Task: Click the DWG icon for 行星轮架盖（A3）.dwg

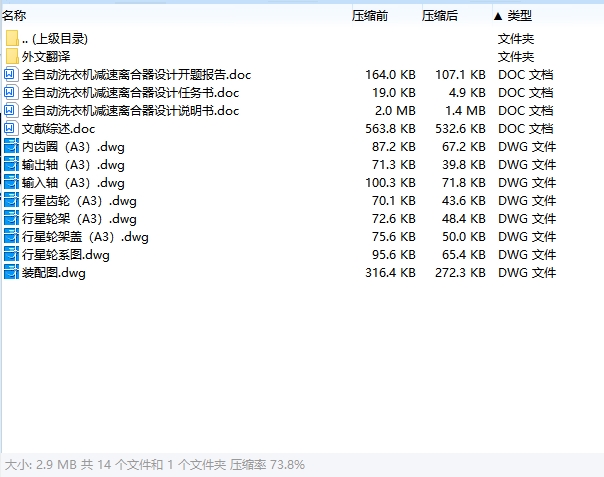Action: (11, 237)
